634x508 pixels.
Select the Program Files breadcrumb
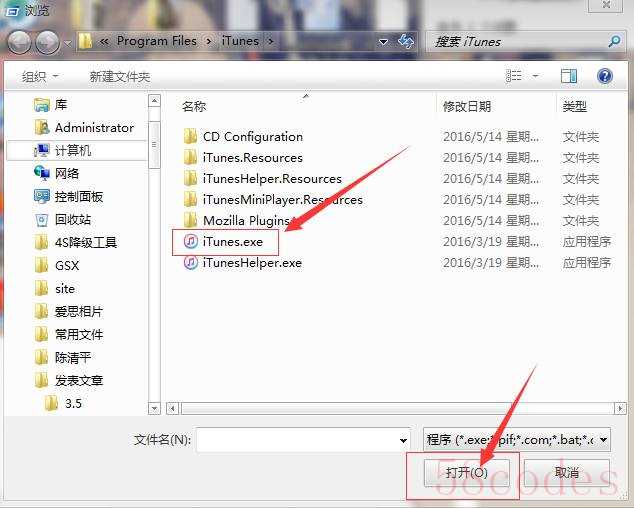157,41
